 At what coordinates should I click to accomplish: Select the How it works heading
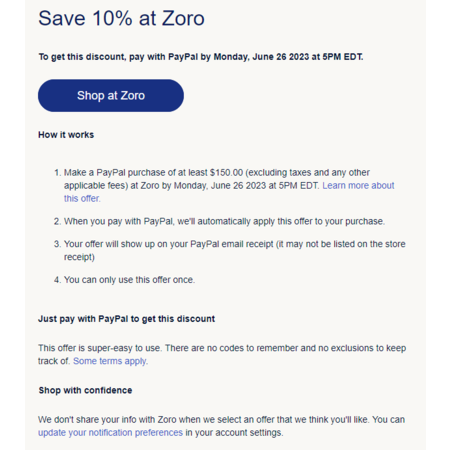(x=66, y=135)
